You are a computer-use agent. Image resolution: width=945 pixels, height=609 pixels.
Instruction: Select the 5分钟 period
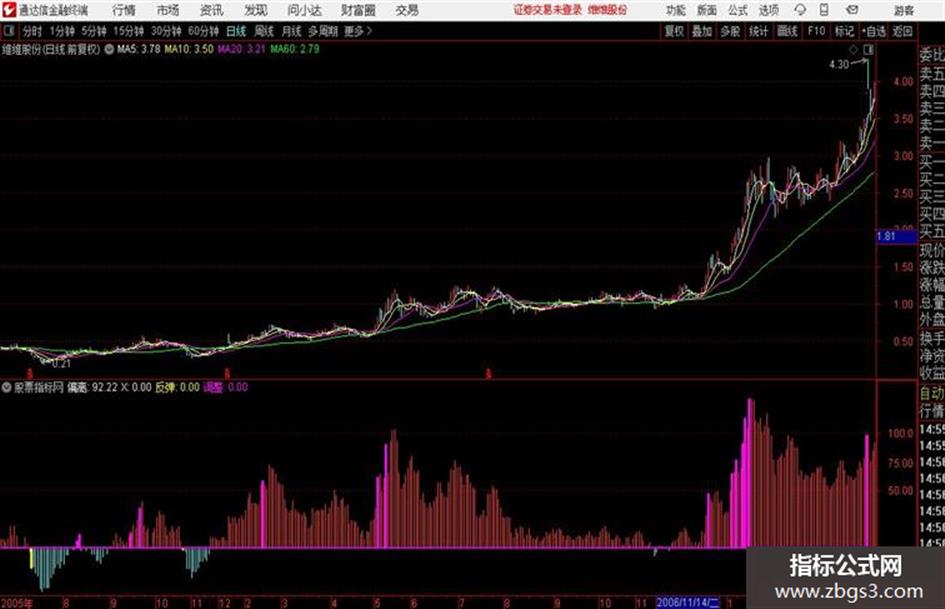(x=93, y=31)
